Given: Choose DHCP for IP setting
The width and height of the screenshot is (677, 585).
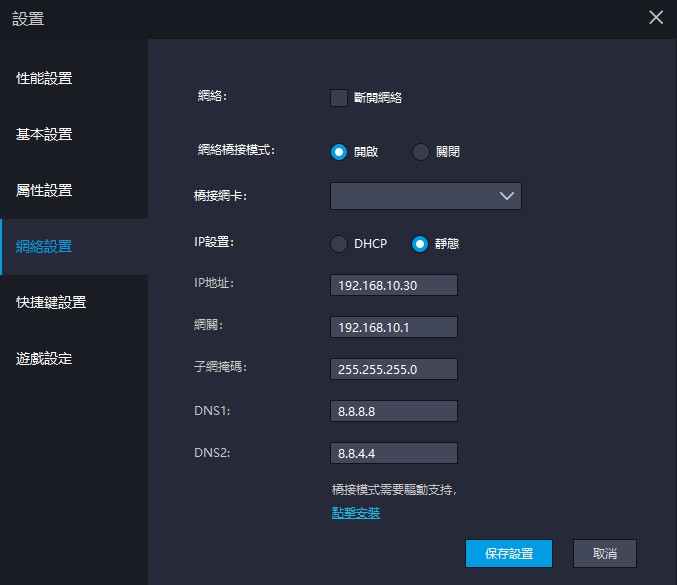Looking at the screenshot, I should click(339, 244).
